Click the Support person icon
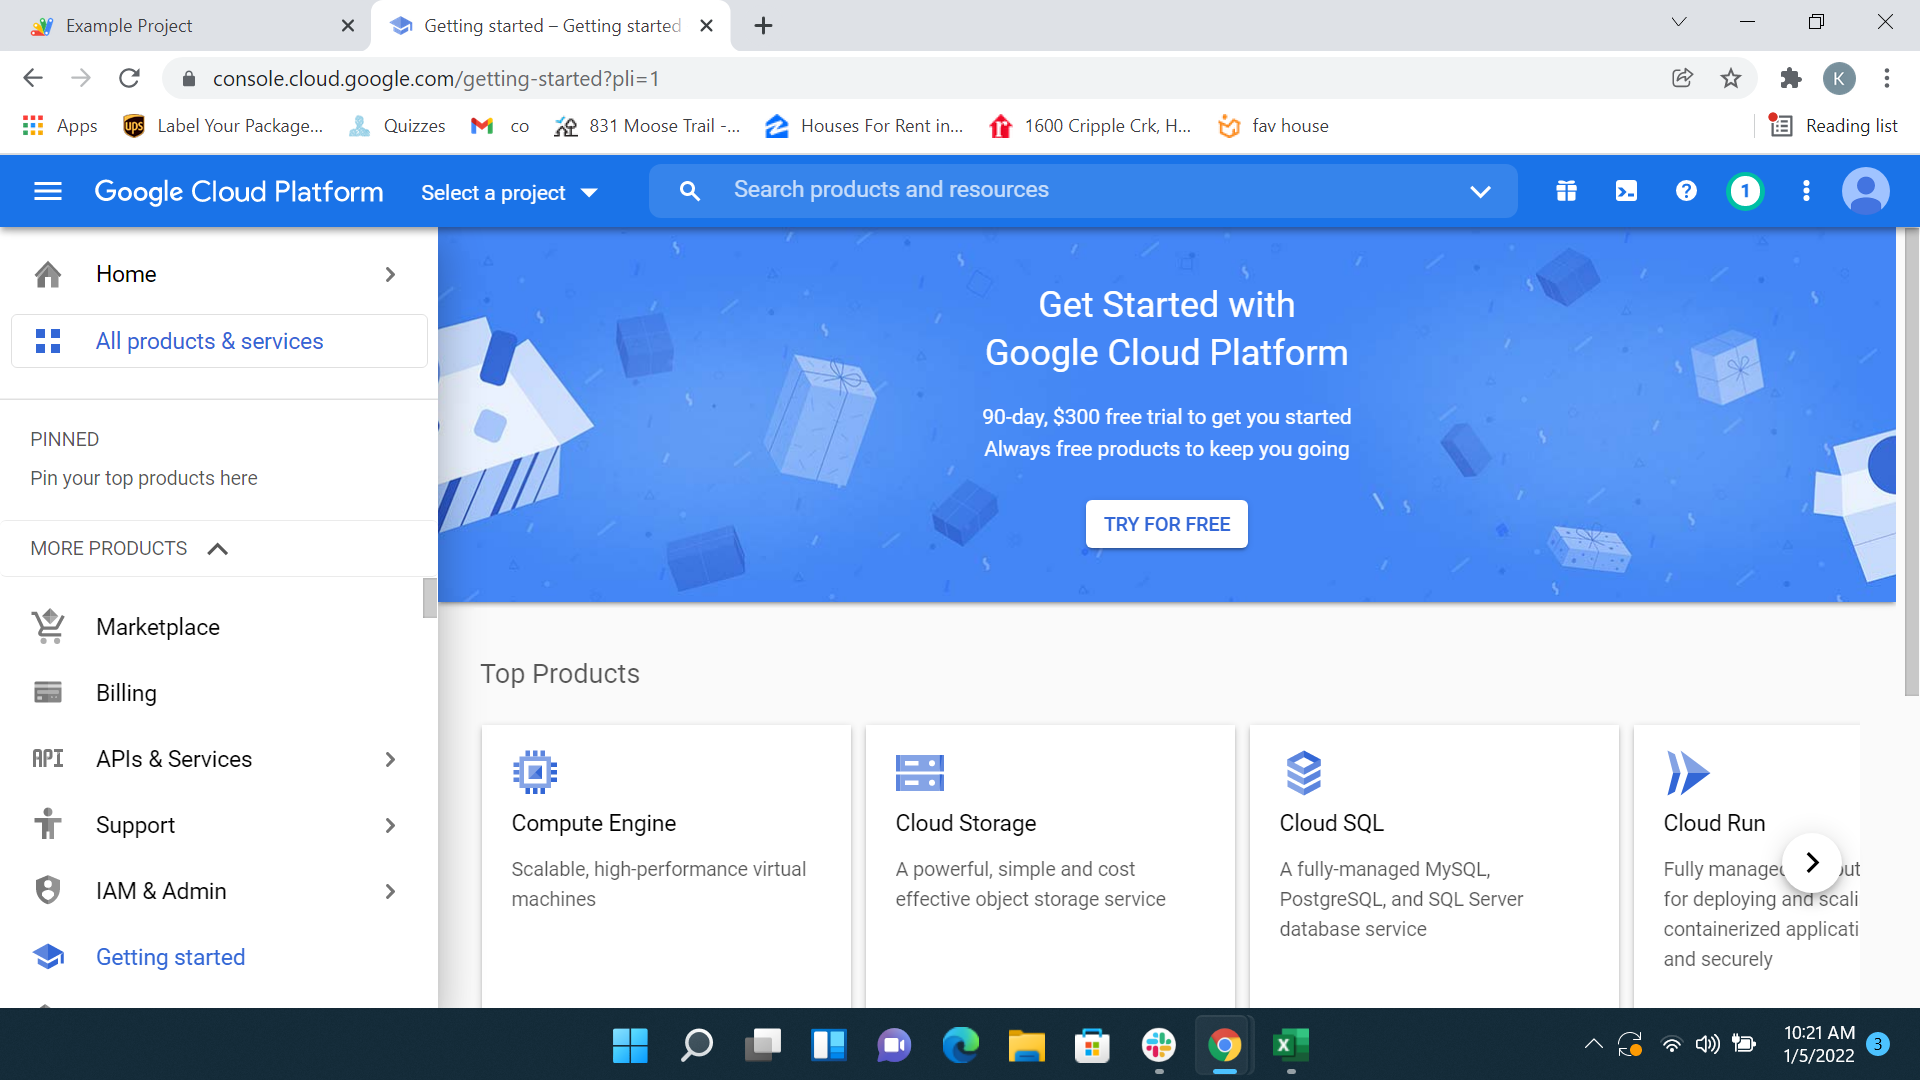 point(48,824)
